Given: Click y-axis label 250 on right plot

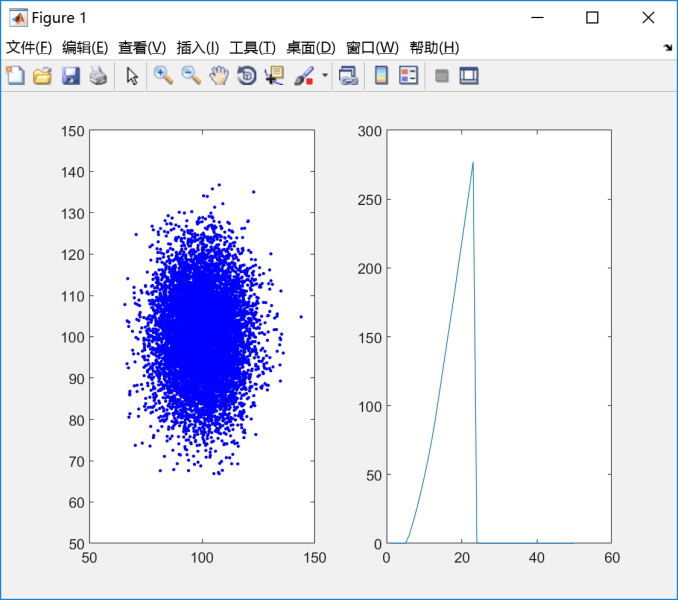Looking at the screenshot, I should 370,200.
